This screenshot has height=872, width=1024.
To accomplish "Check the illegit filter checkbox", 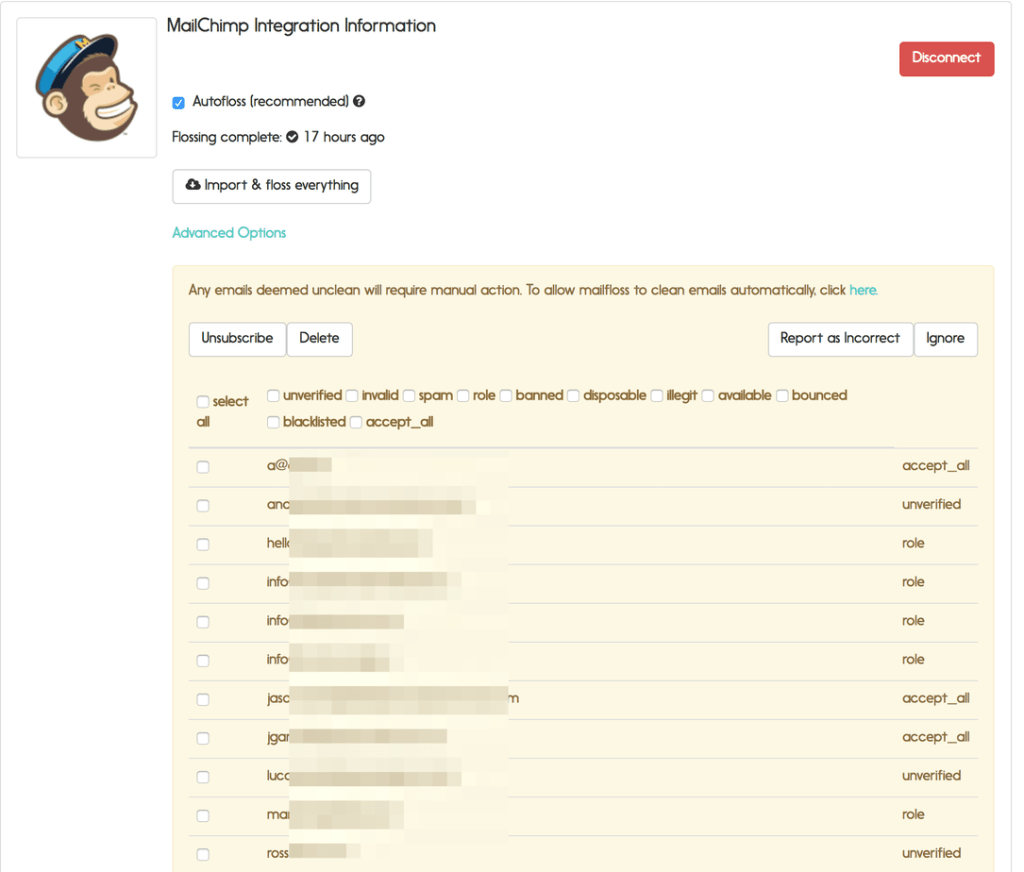I will click(657, 396).
